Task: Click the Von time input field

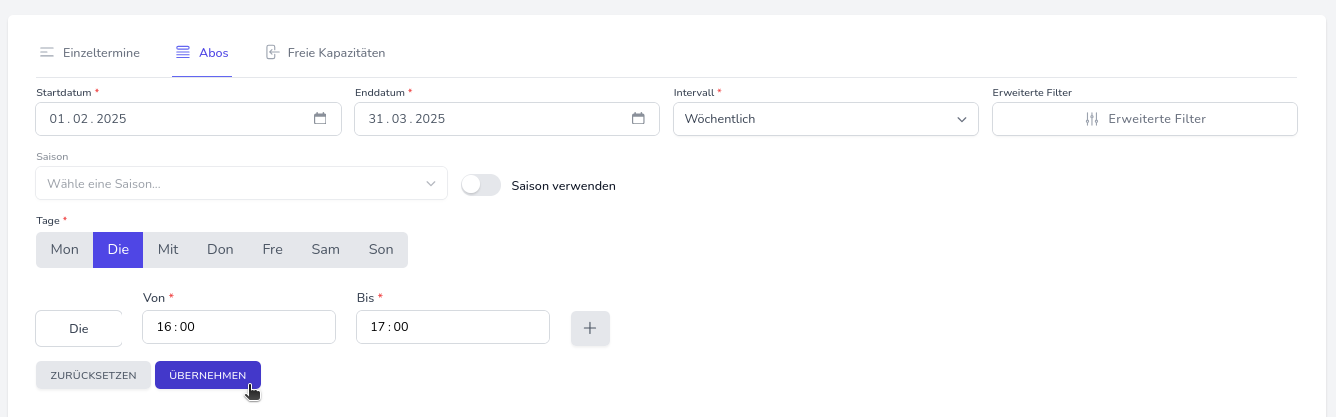Action: click(x=238, y=327)
